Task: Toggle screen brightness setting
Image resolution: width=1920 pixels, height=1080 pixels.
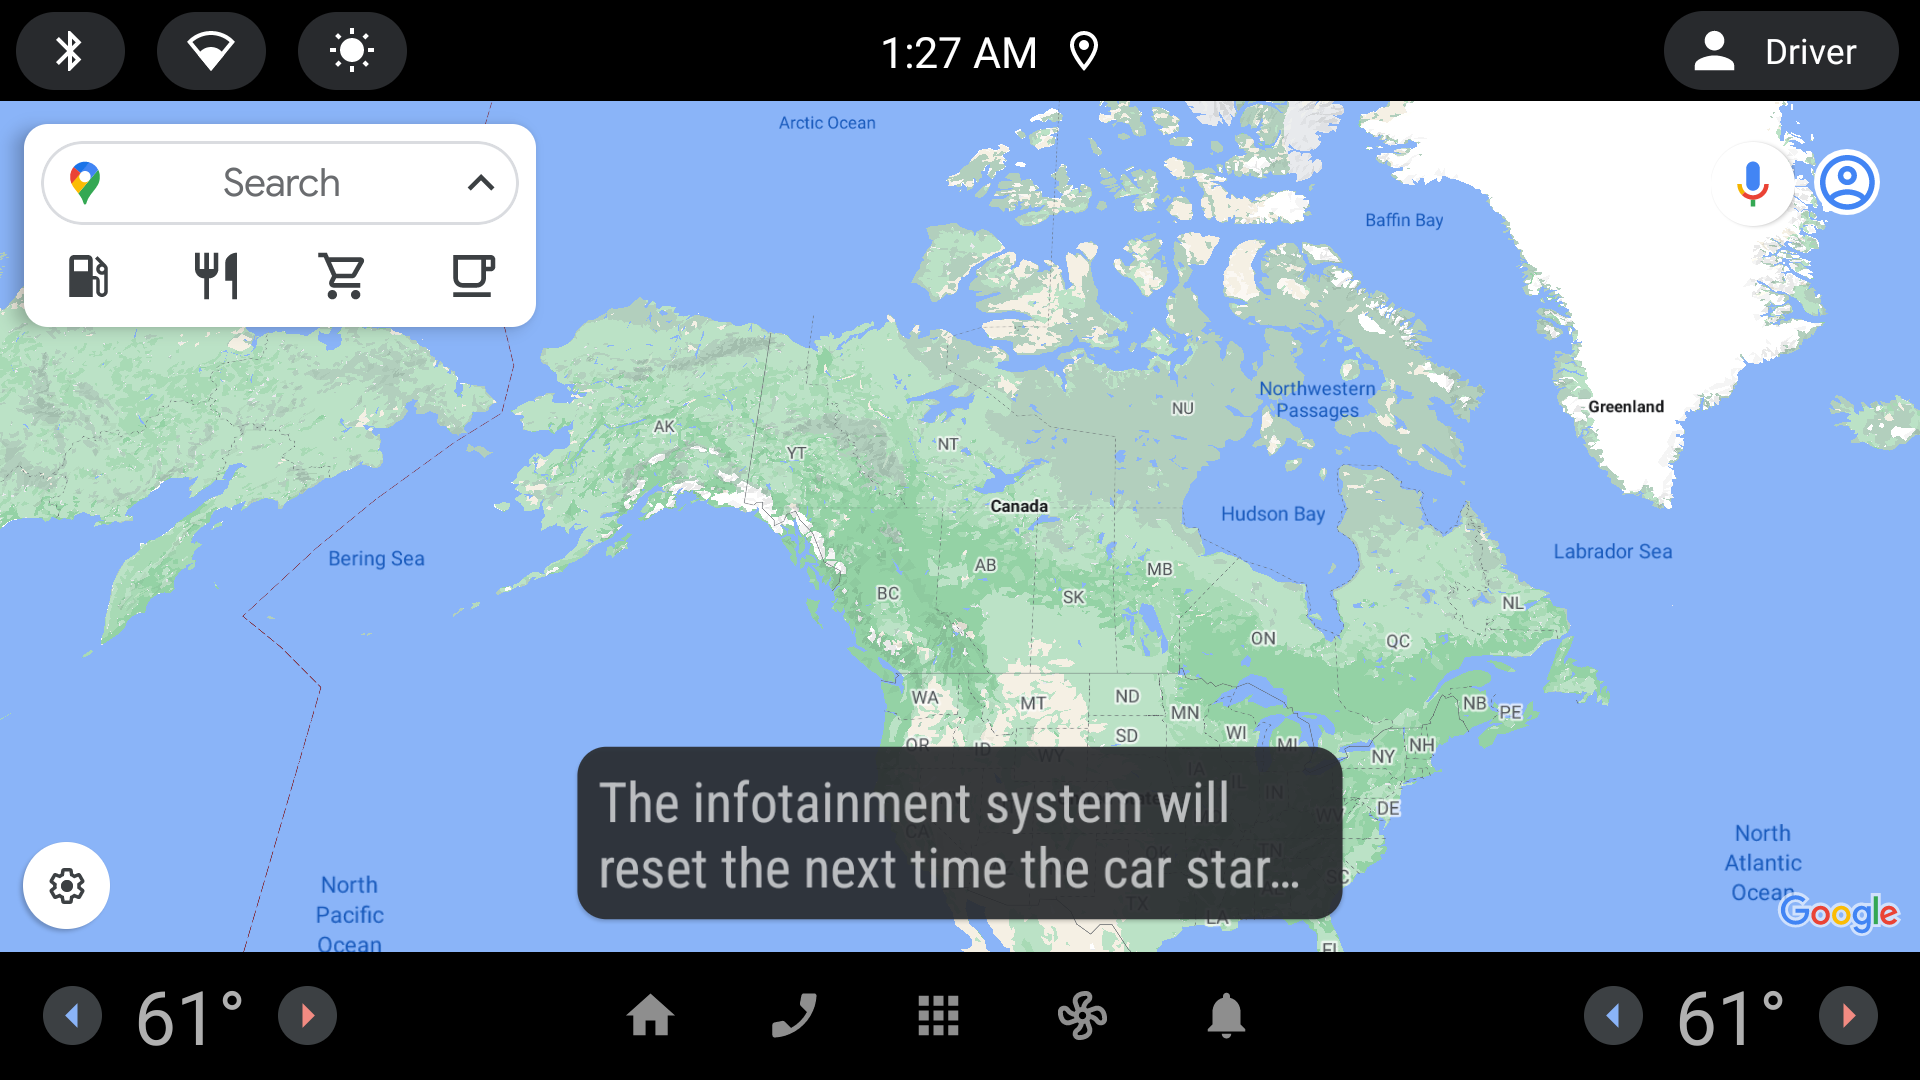Action: [x=351, y=50]
